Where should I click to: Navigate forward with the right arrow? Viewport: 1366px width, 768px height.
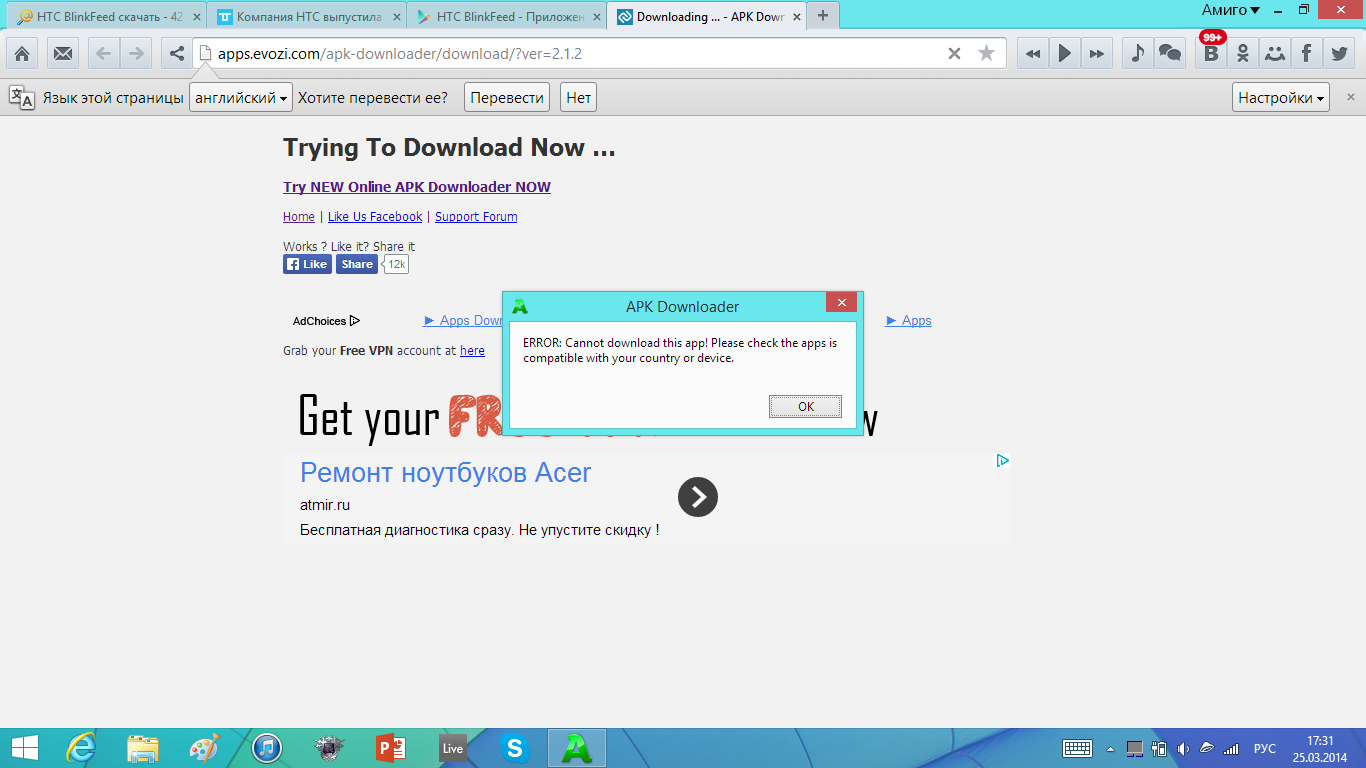(135, 53)
